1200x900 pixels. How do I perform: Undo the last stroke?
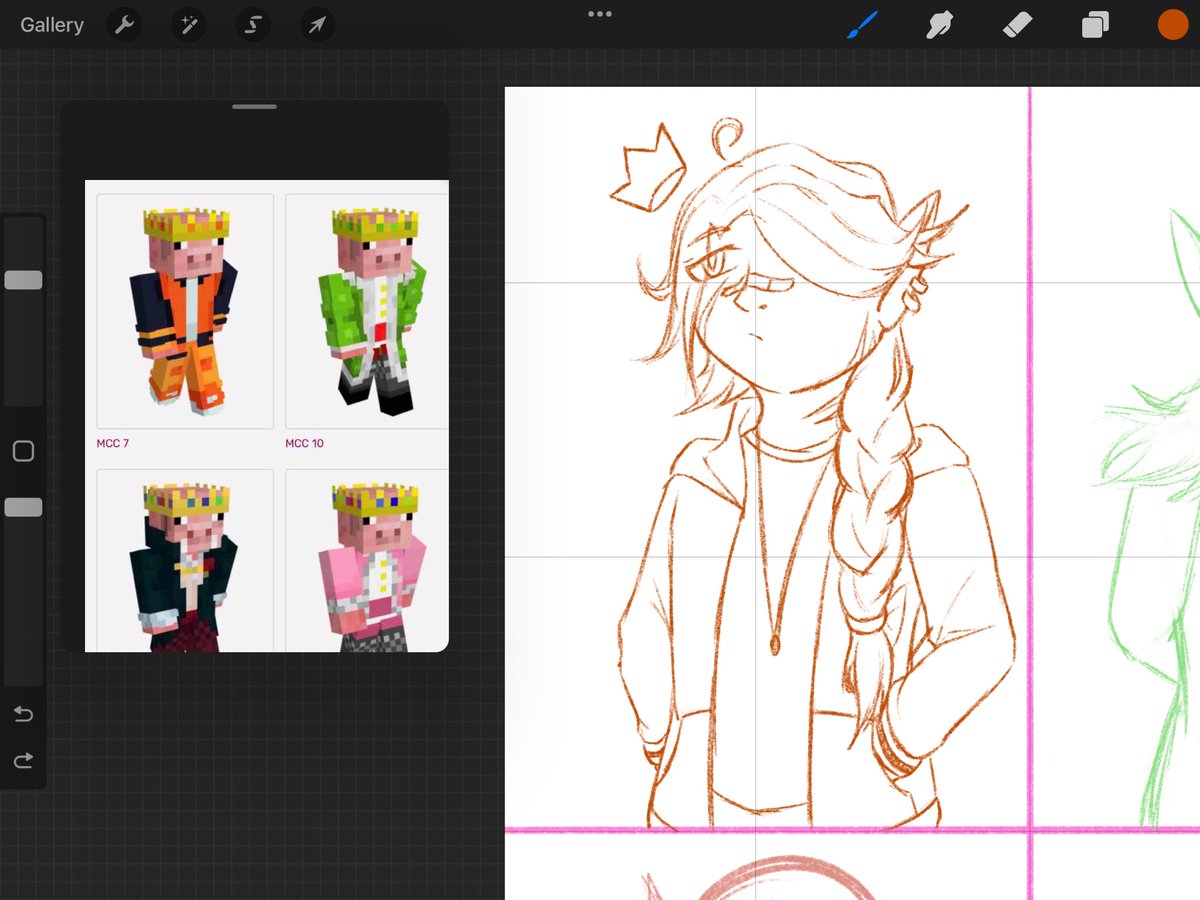click(23, 714)
